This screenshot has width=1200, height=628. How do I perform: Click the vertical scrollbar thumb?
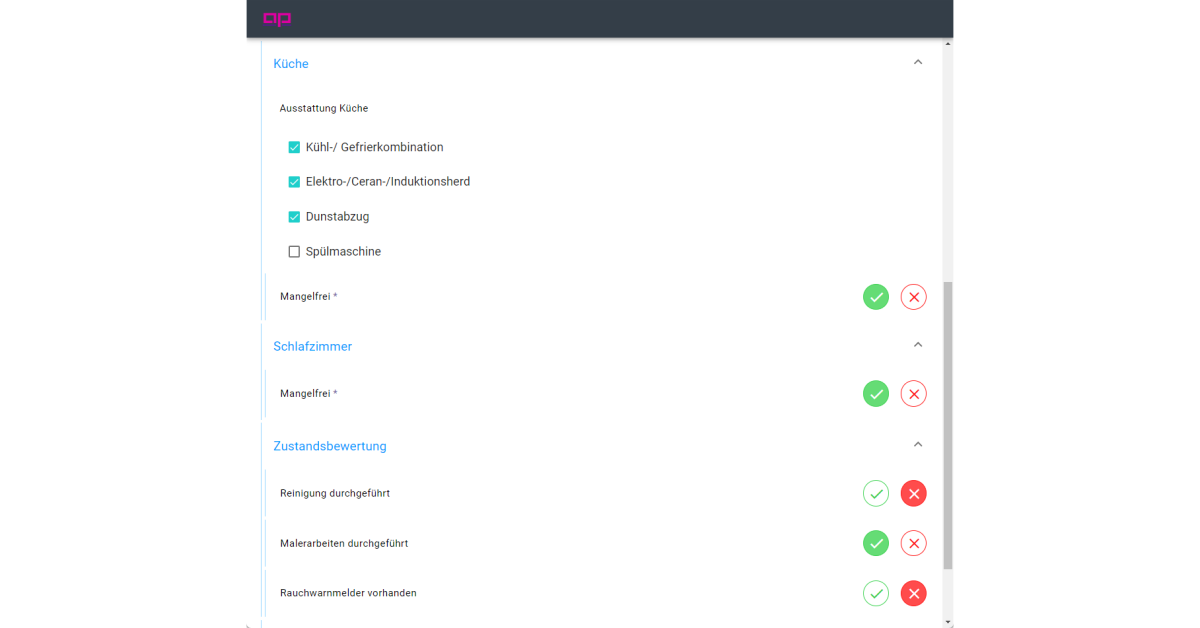(948, 425)
